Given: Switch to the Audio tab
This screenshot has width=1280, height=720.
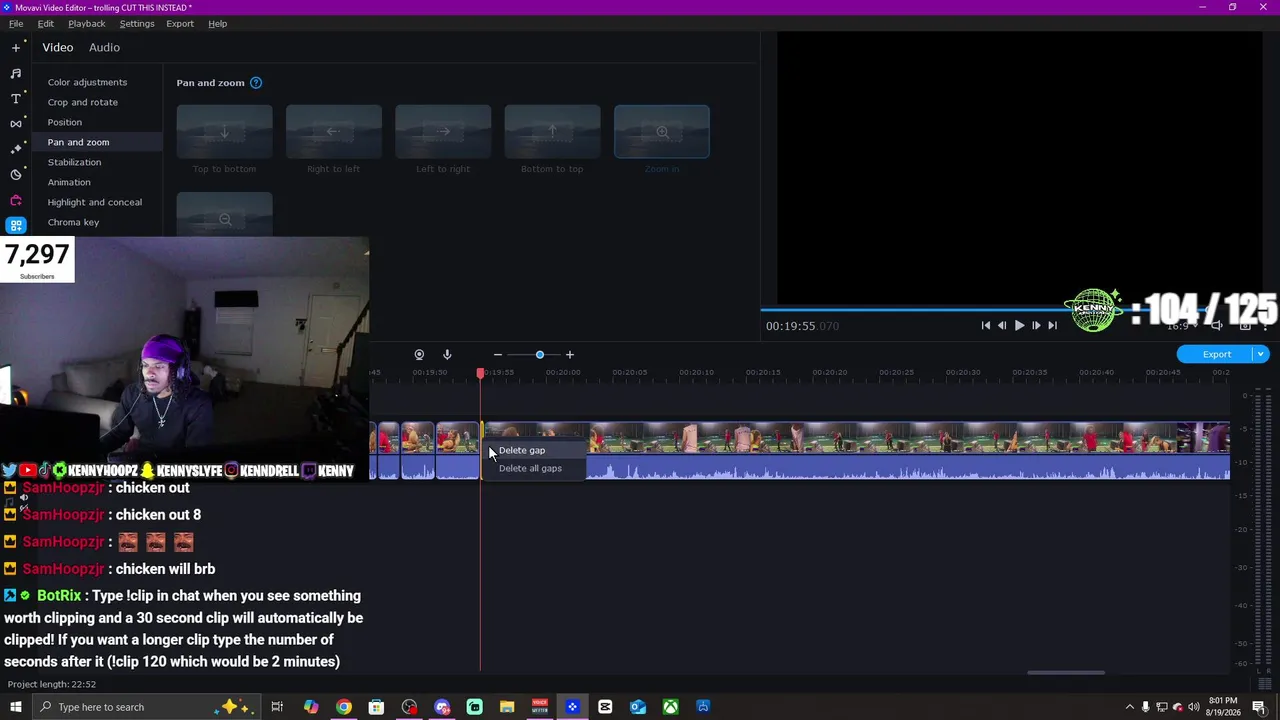Looking at the screenshot, I should (104, 47).
